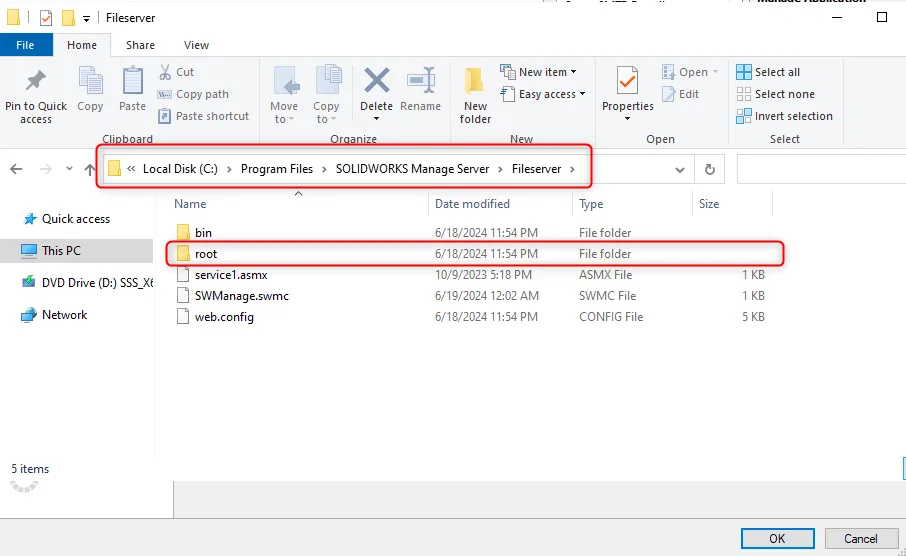This screenshot has width=906, height=556.
Task: Click into the search box
Action: (x=822, y=169)
